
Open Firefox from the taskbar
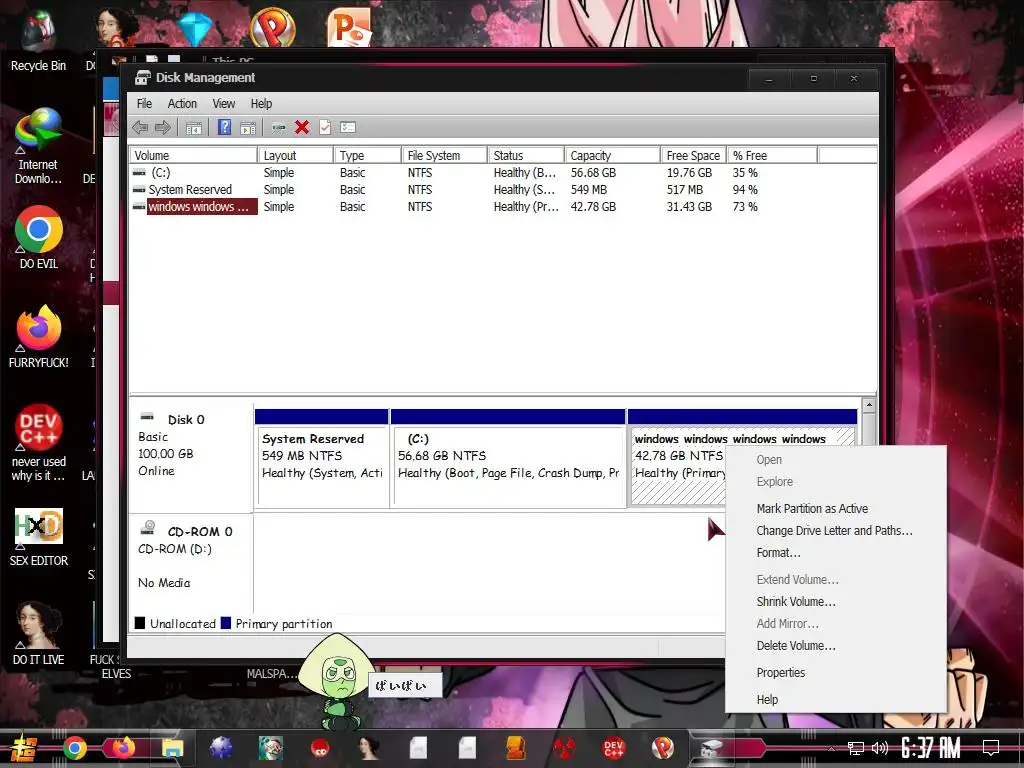[x=122, y=748]
